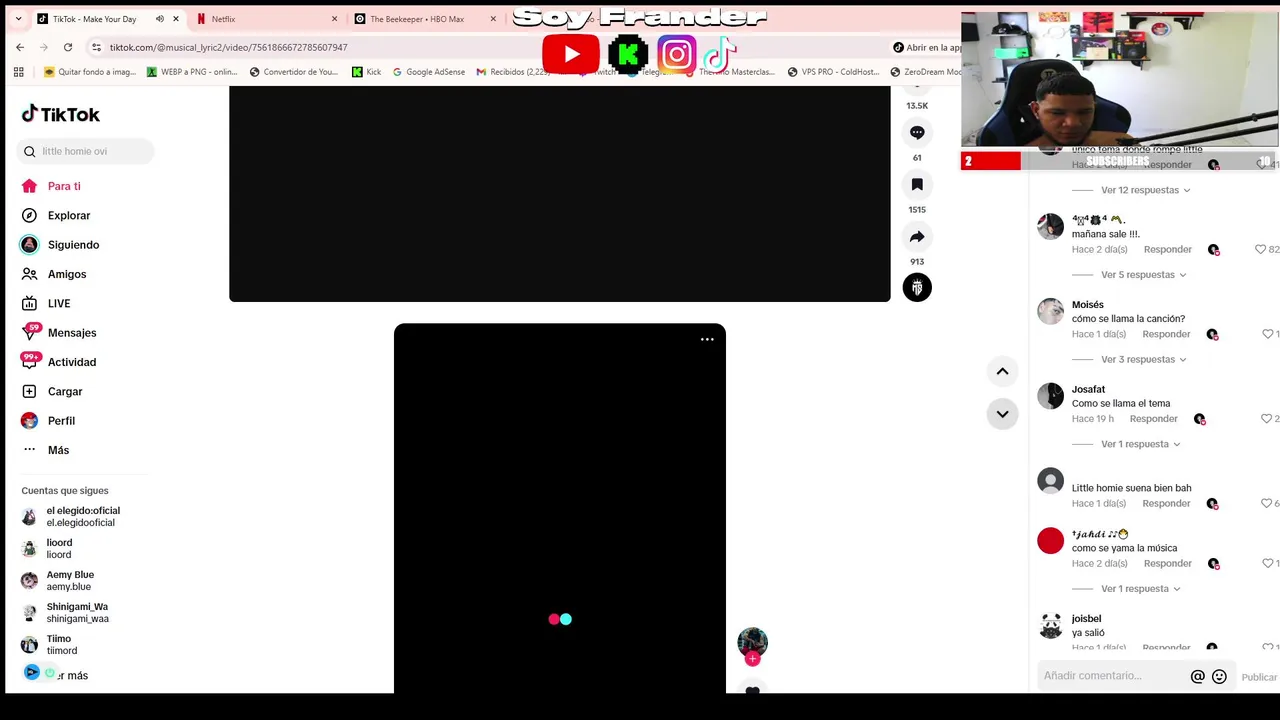Open the browser apps grid icon

pyautogui.click(x=18, y=72)
